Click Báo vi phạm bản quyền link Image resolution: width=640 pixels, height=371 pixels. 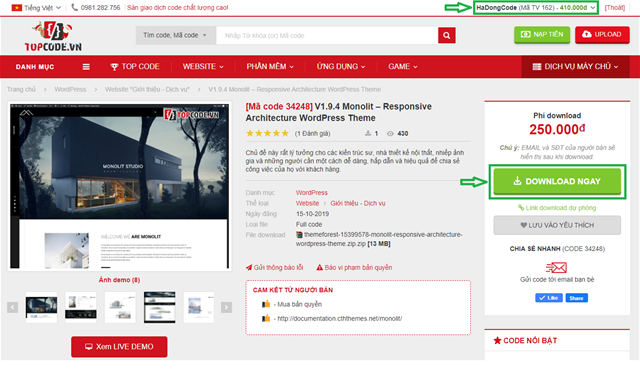point(354,267)
